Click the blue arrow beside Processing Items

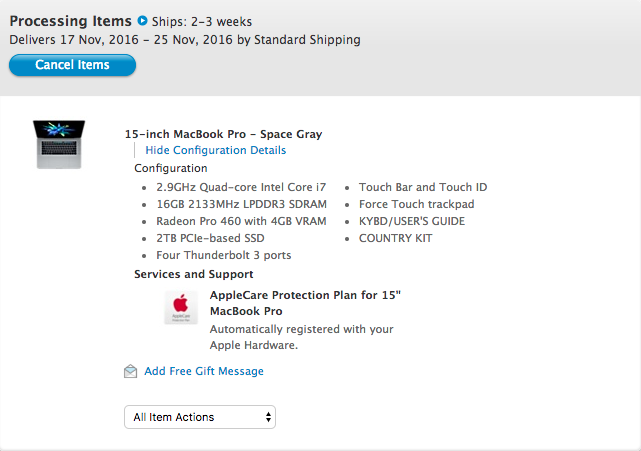142,21
